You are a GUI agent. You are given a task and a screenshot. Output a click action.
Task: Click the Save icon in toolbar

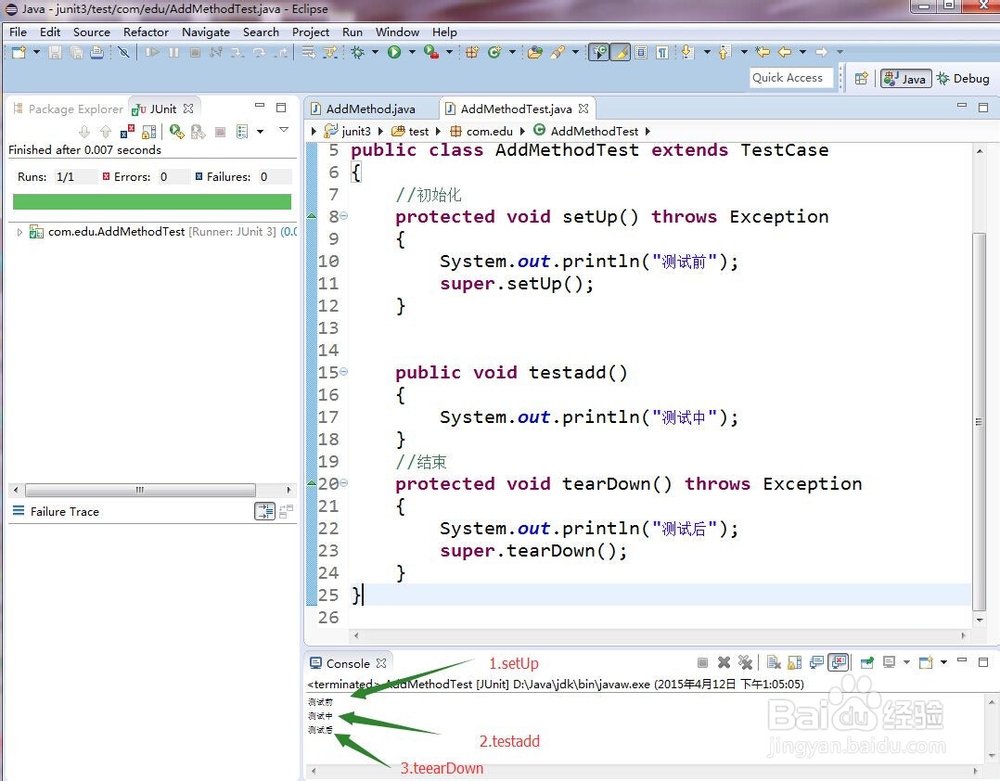[55, 52]
